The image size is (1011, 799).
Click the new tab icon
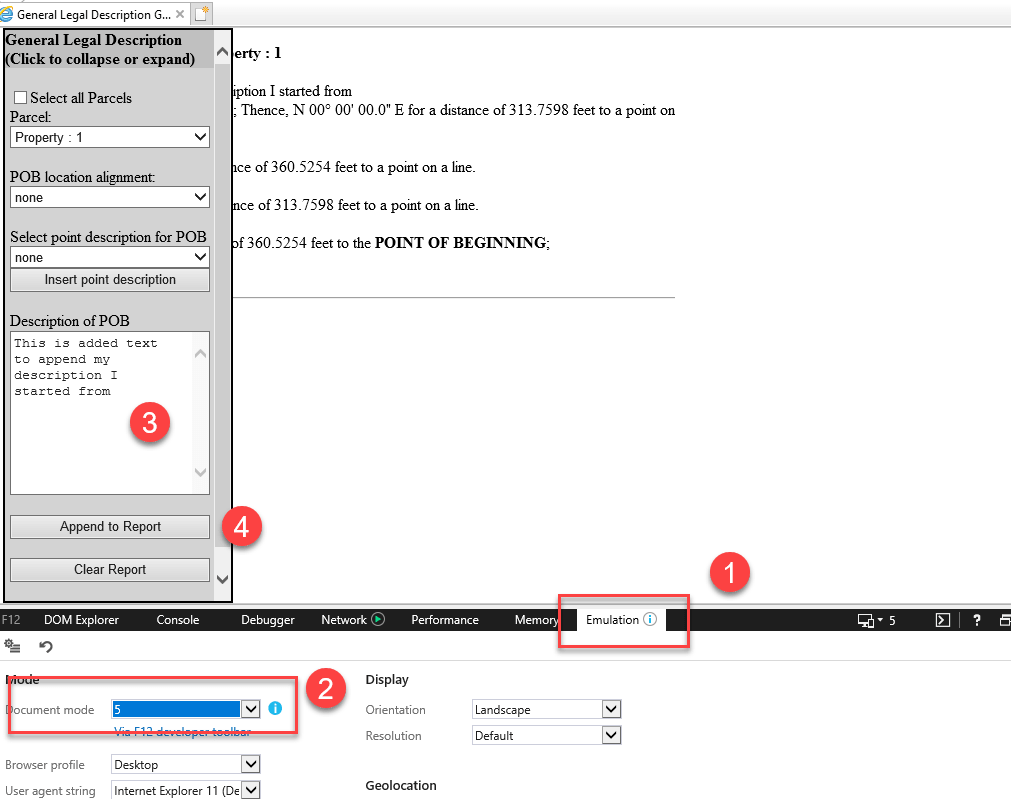coord(202,14)
